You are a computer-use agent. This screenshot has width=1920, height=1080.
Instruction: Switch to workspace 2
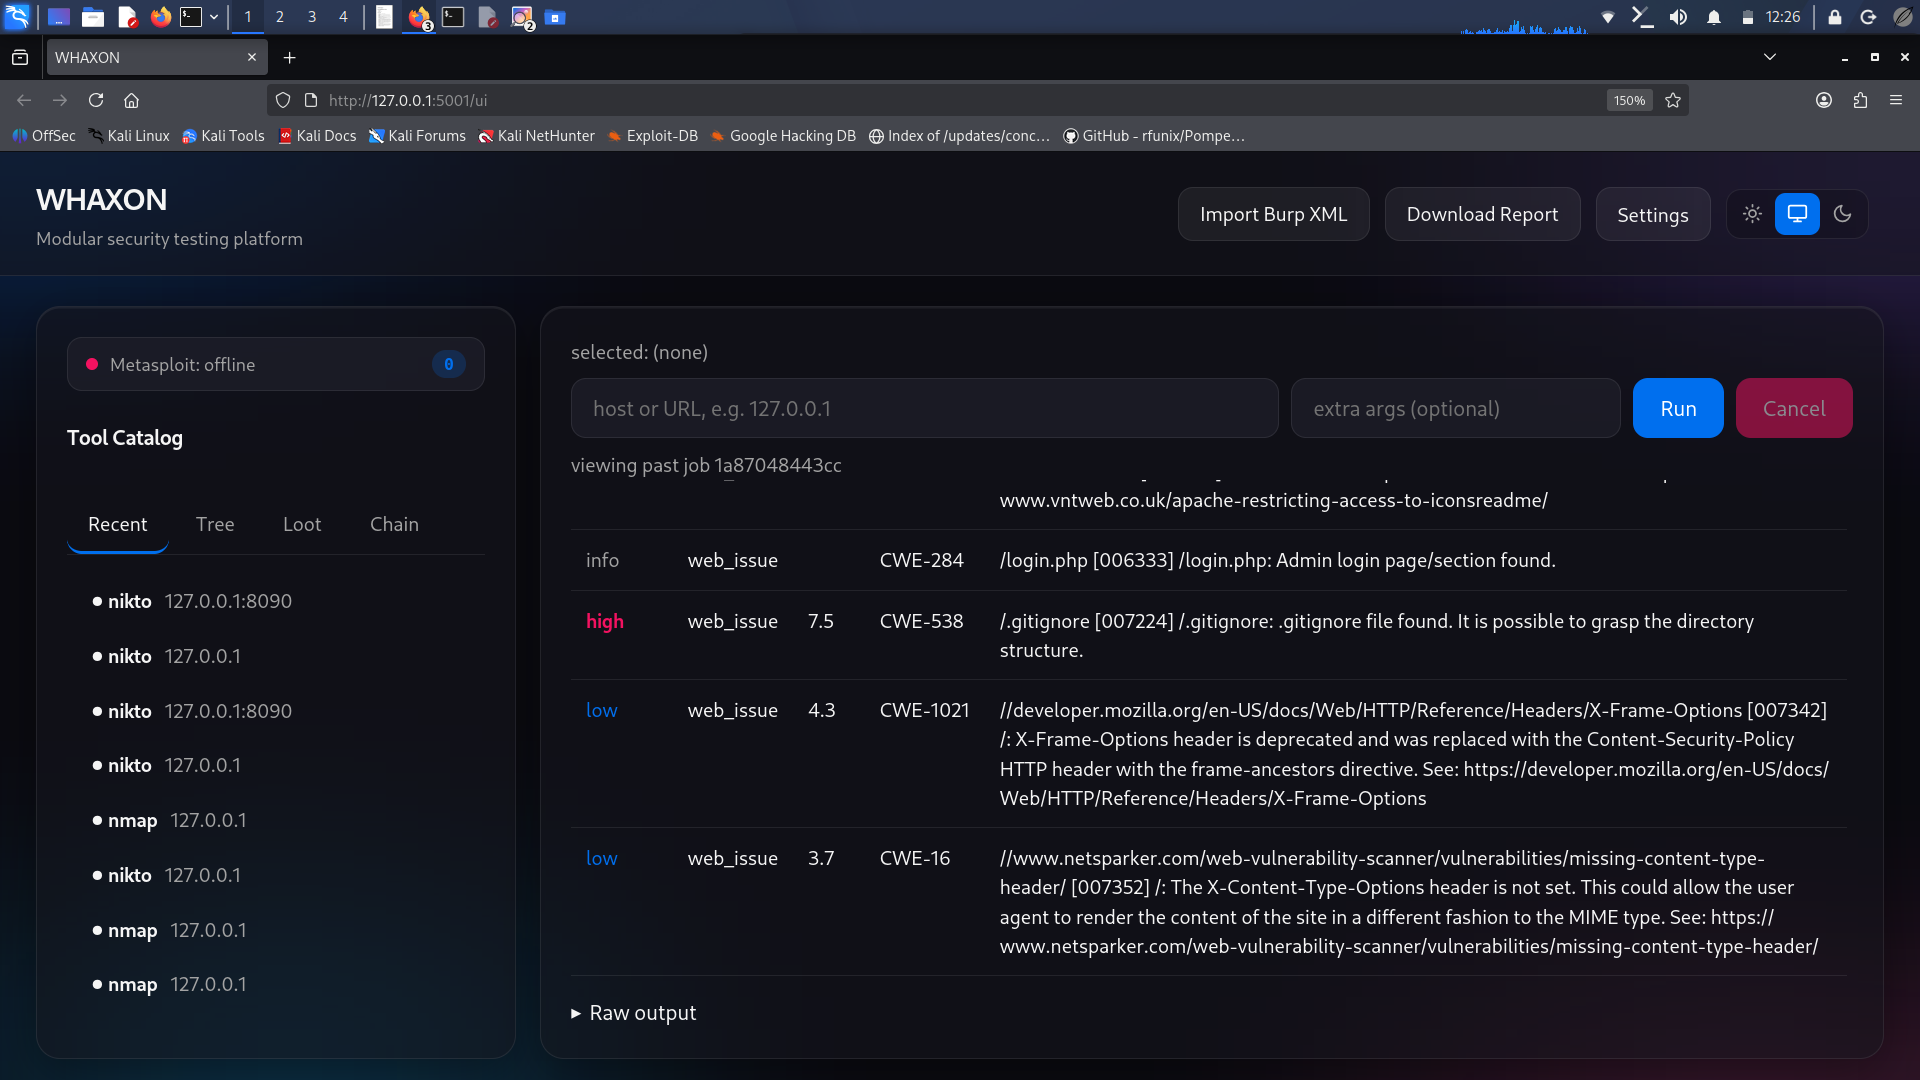280,17
